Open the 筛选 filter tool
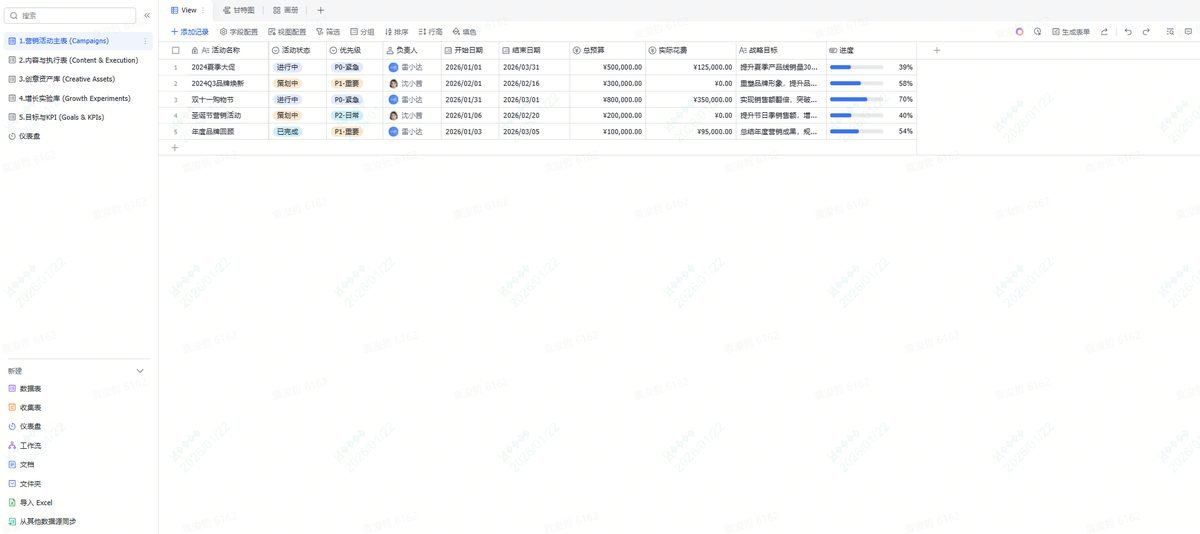The width and height of the screenshot is (1200, 534). tap(328, 32)
